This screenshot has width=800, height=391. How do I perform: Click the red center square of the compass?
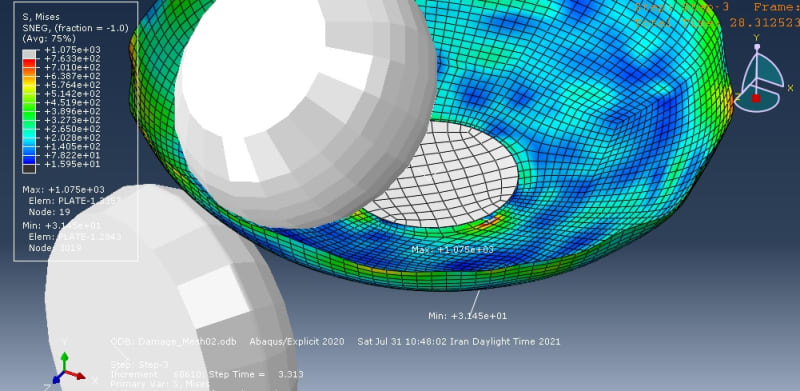(x=756, y=98)
